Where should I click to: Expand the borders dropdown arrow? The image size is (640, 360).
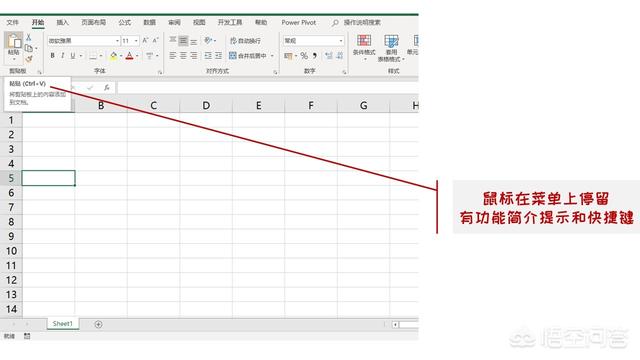tap(101, 56)
